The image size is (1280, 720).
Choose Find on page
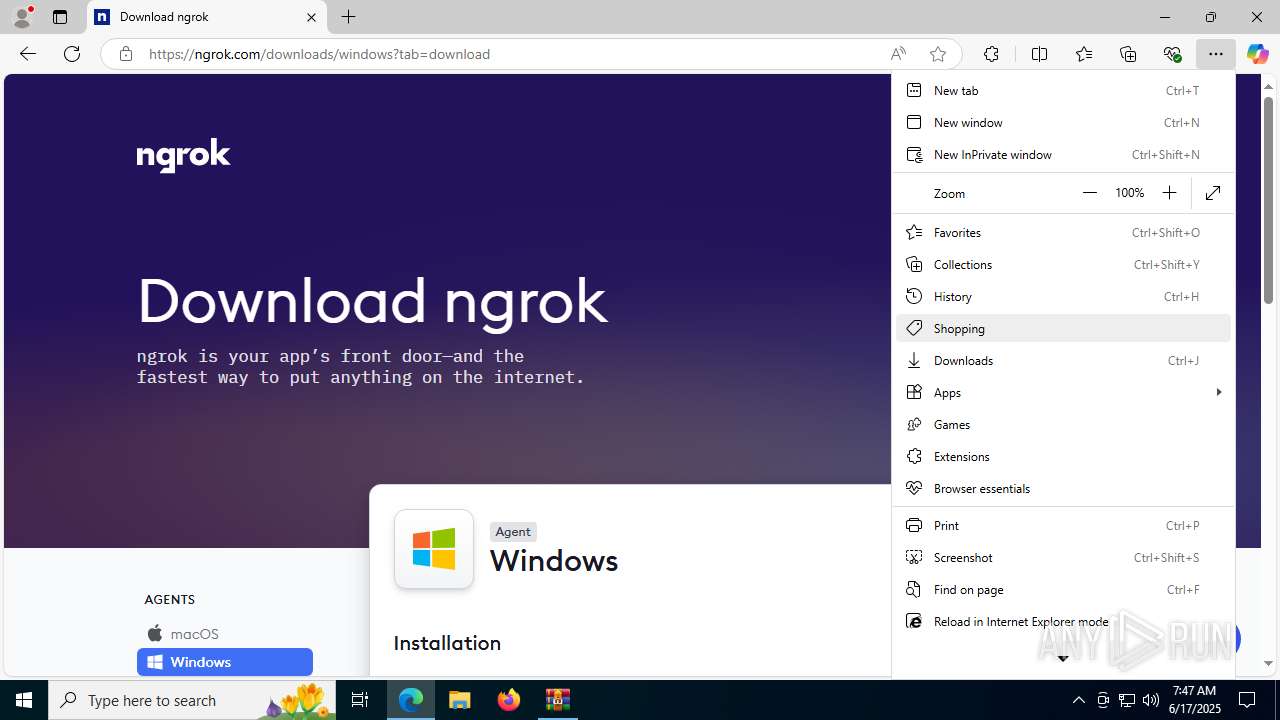[x=1063, y=589]
